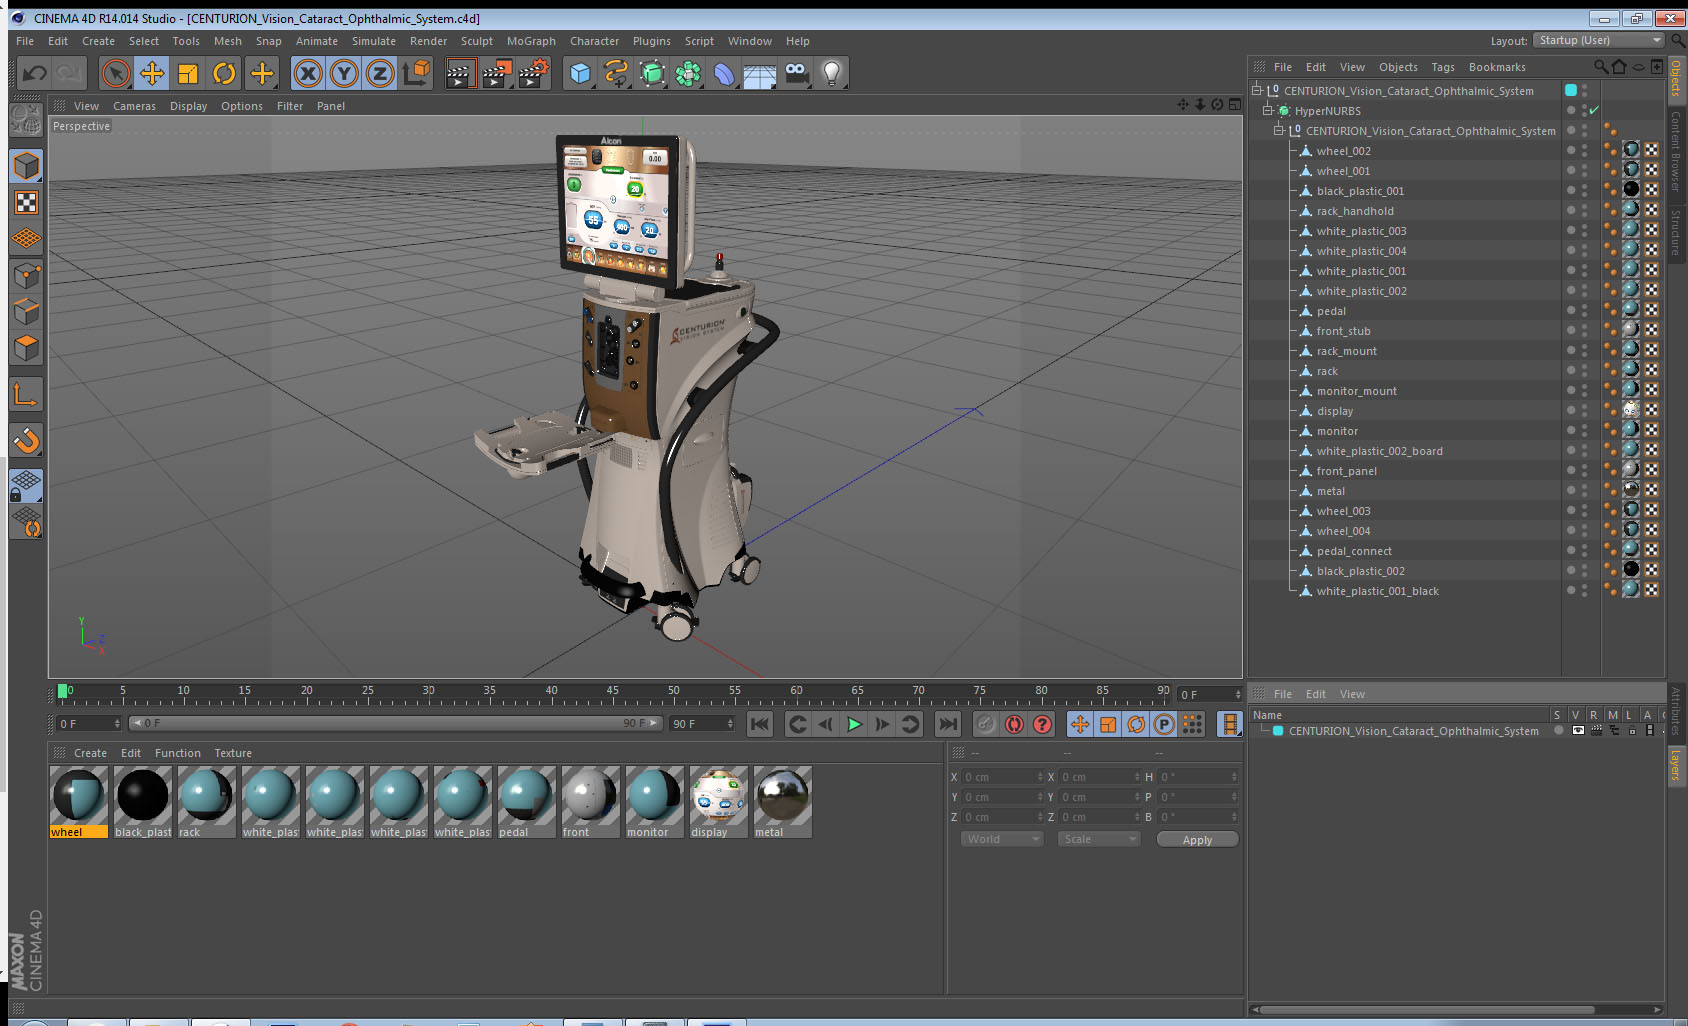Open Material Manager Function menu

pyautogui.click(x=177, y=753)
